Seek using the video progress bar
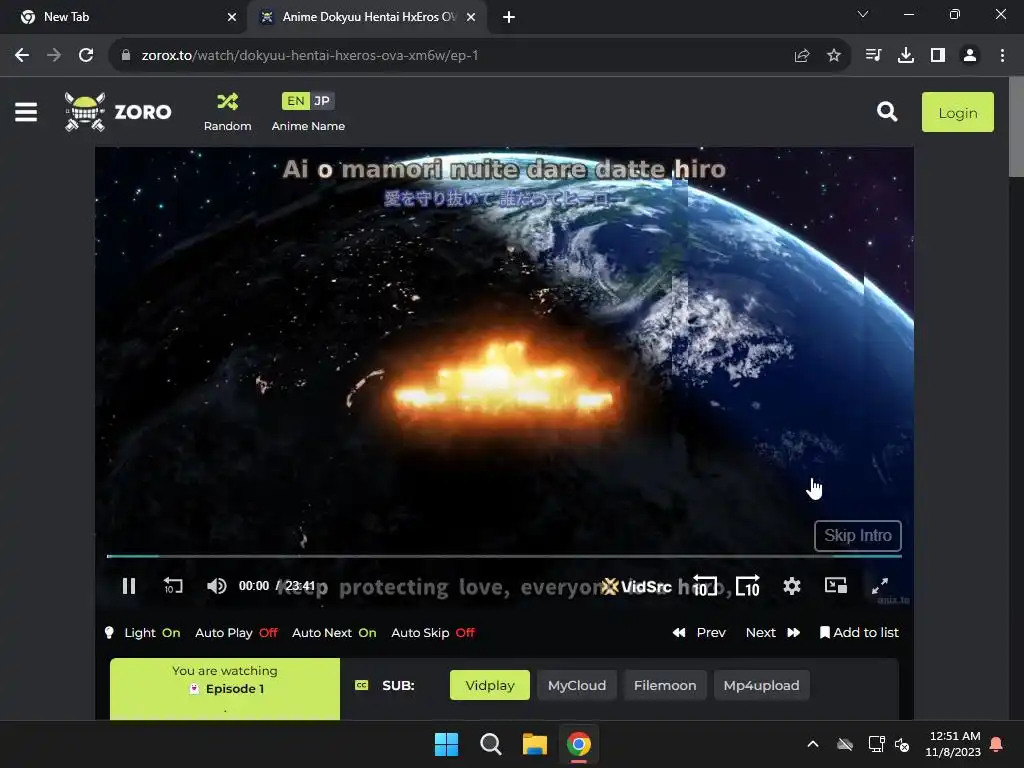The image size is (1024, 768). click(x=504, y=556)
